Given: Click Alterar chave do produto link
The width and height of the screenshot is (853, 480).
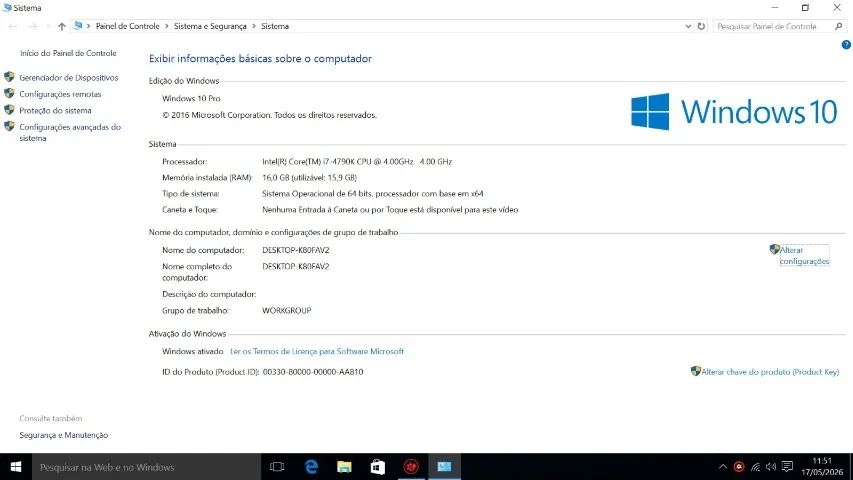Looking at the screenshot, I should click(770, 372).
